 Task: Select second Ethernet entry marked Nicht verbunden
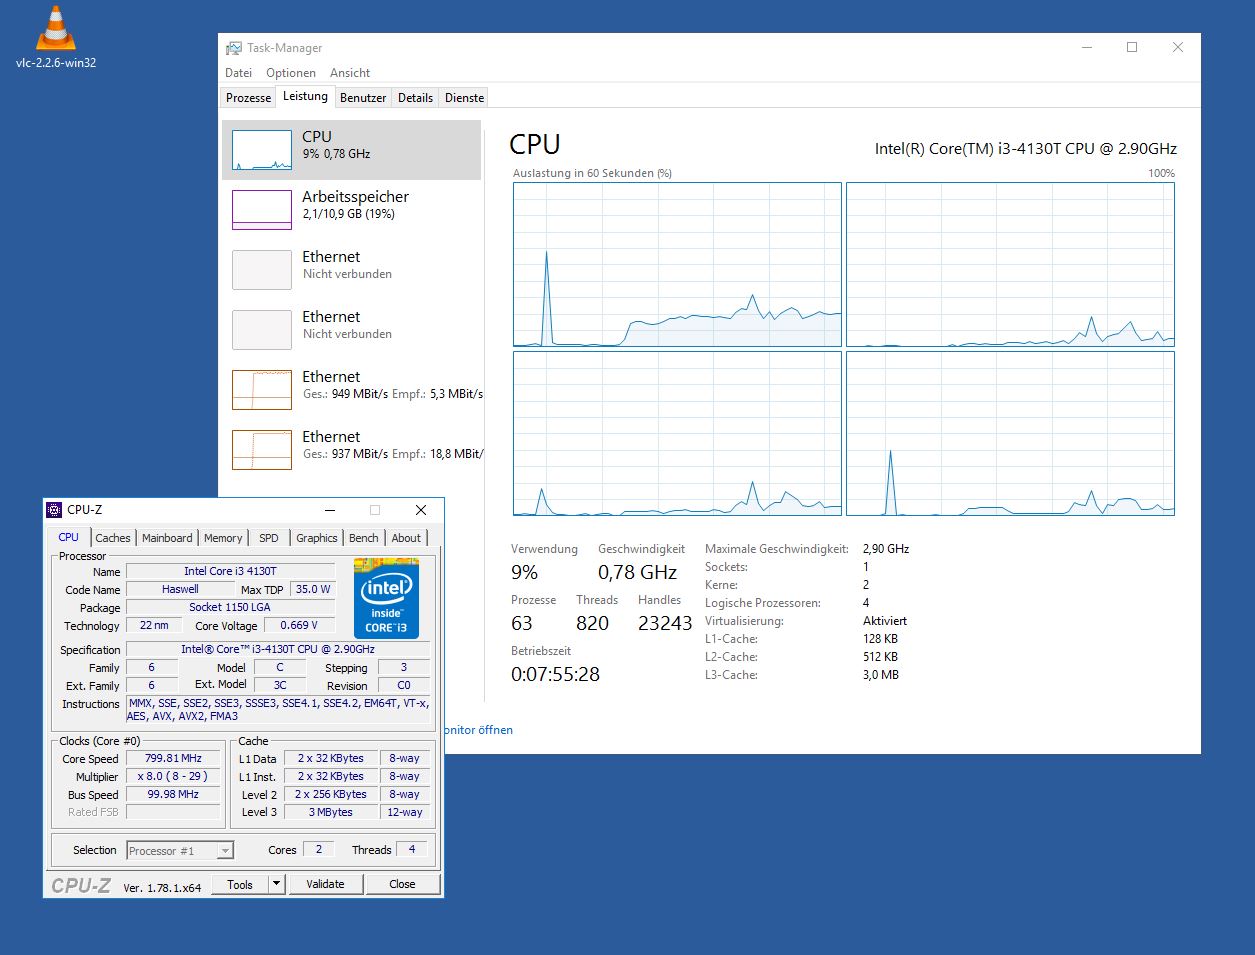click(x=352, y=330)
